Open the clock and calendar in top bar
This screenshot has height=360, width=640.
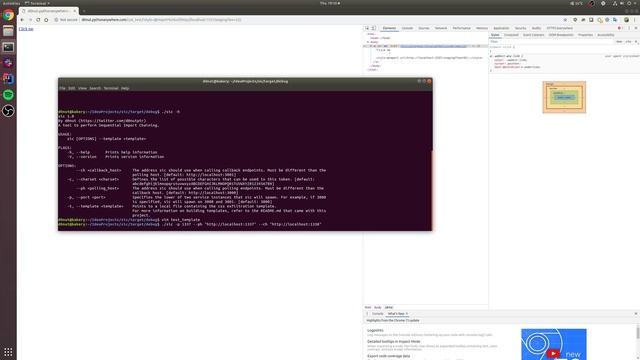tap(329, 3)
